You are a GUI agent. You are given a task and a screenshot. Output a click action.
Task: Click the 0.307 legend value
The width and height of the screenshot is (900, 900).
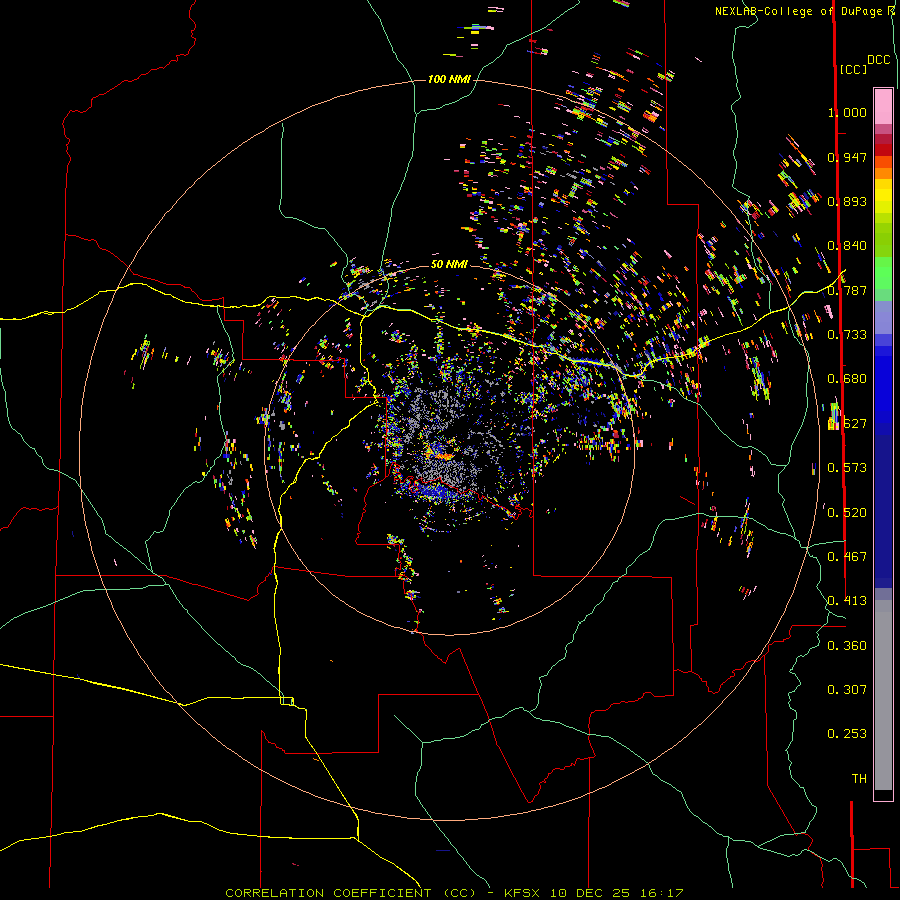847,690
